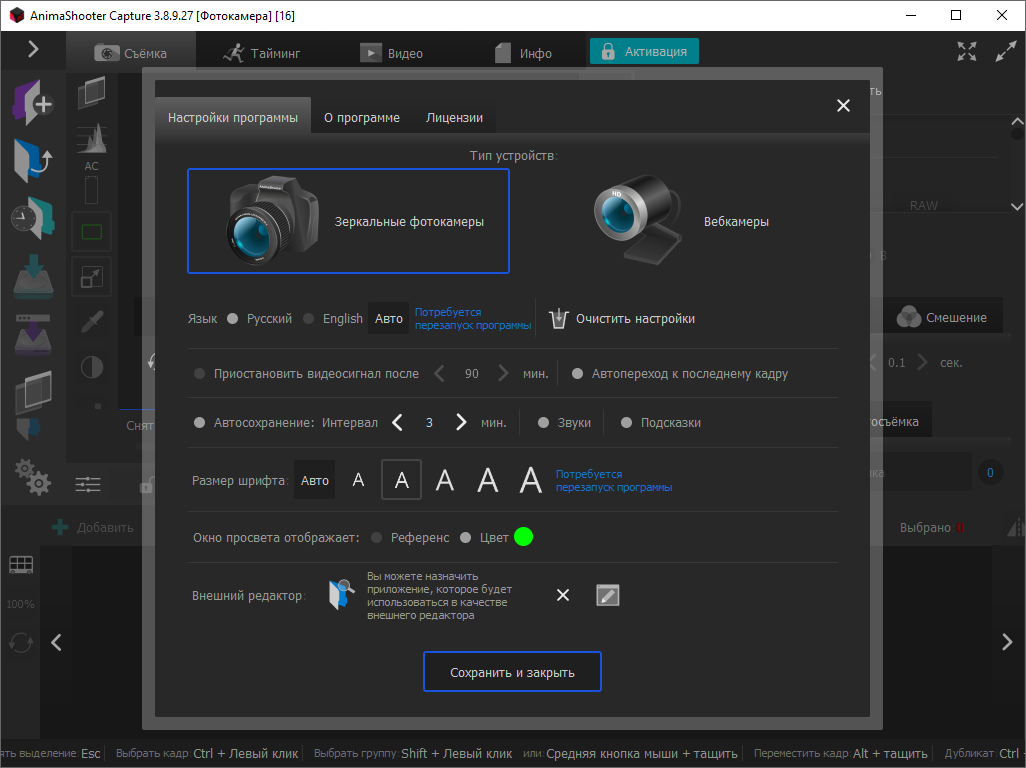1026x768 pixels.
Task: Remove the assigned external editor
Action: point(563,595)
